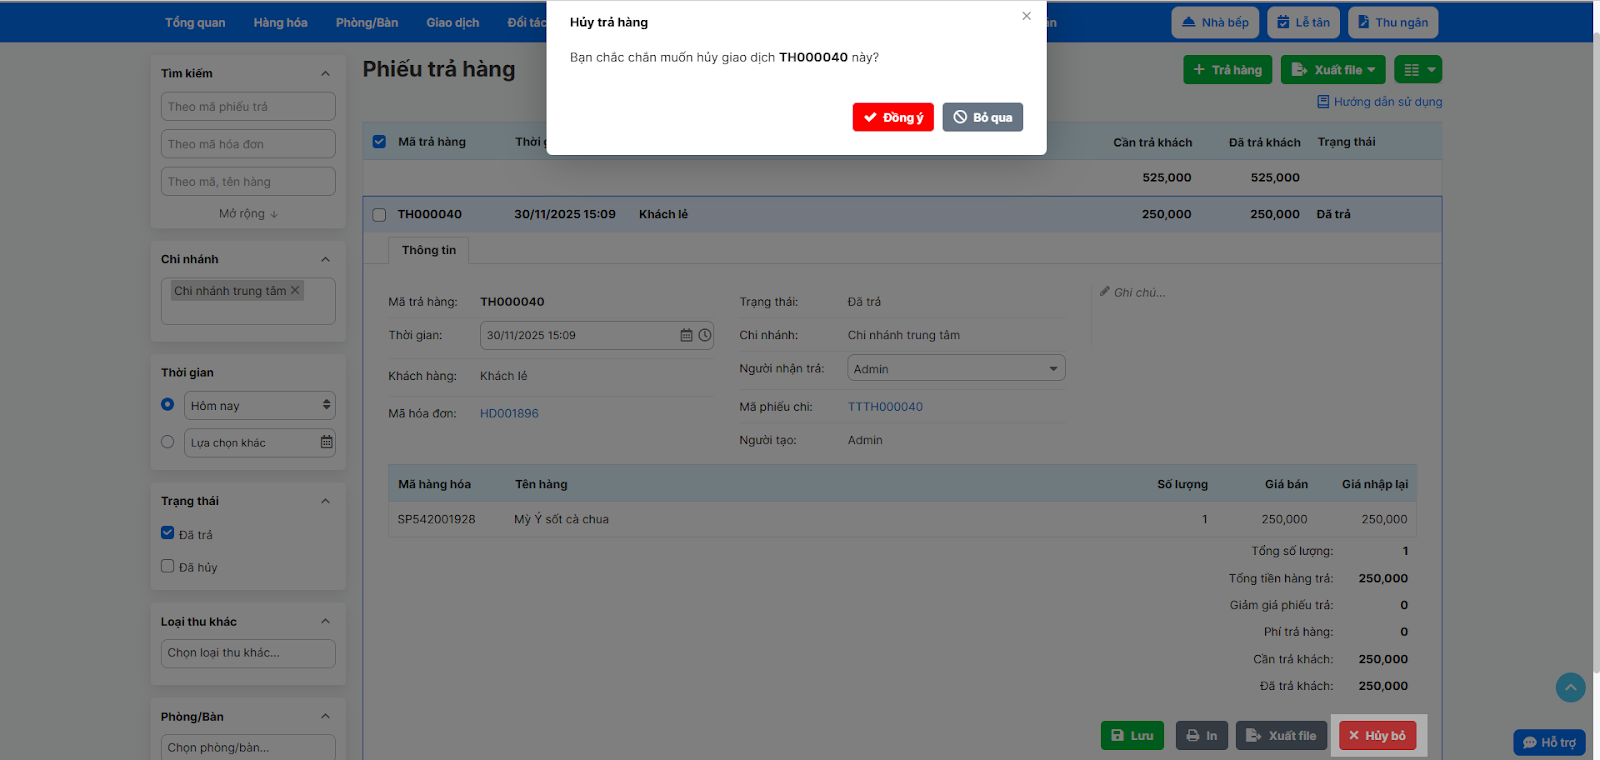This screenshot has width=1600, height=760.
Task: Click the scroll-to-top arrow button
Action: [1571, 687]
